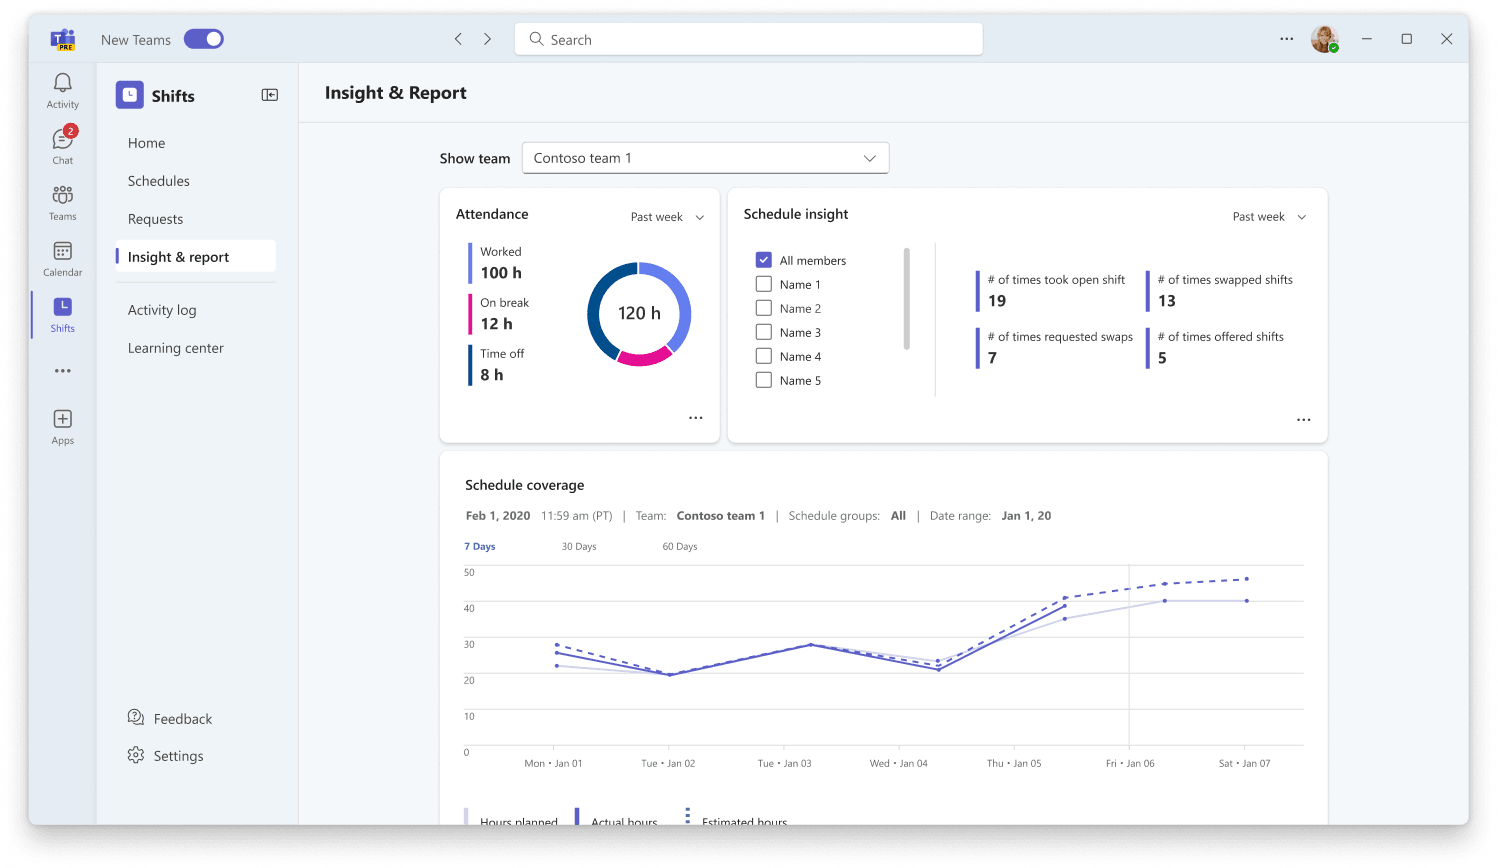Go back with the left arrow

click(x=458, y=39)
